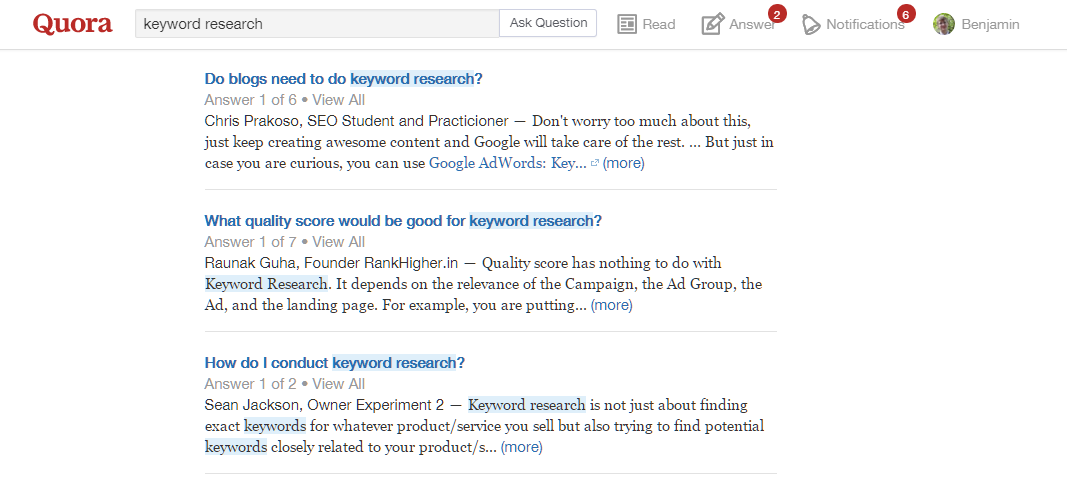Screen dimensions: 1067x492
Task: Open the Answer pencil icon
Action: tap(712, 24)
